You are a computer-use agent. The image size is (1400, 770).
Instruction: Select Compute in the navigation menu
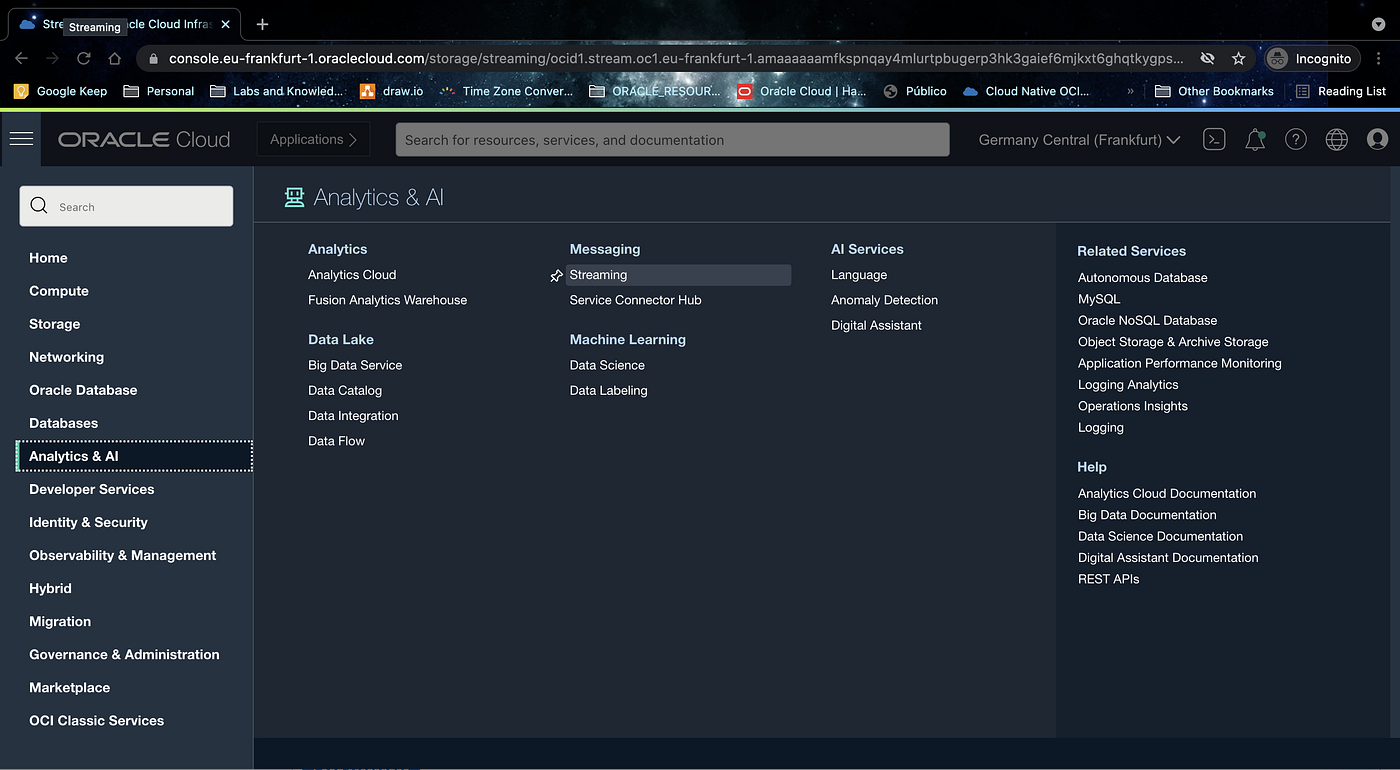59,291
